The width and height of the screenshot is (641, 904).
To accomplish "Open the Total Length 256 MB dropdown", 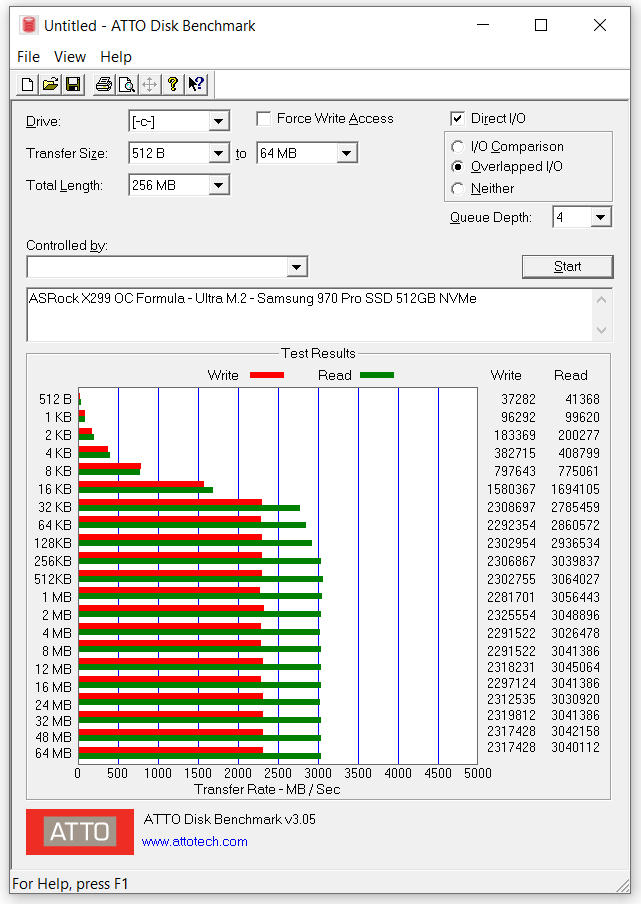I will 218,186.
